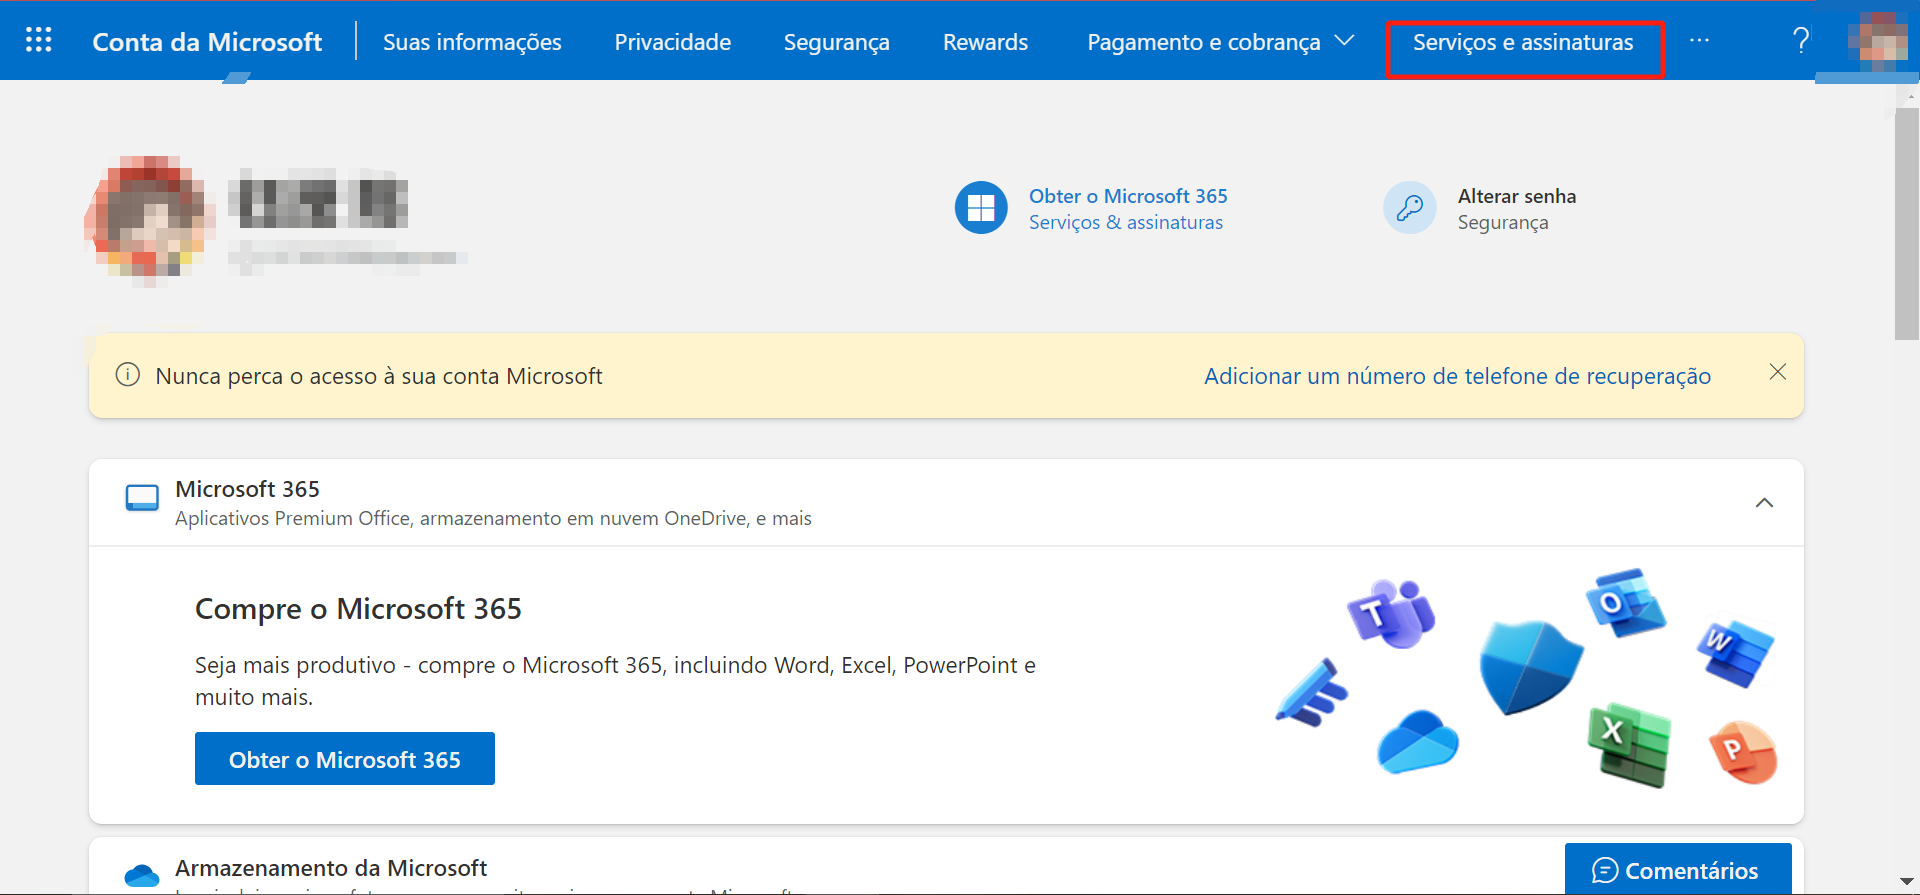Click the help question mark icon
The image size is (1920, 895).
1800,41
